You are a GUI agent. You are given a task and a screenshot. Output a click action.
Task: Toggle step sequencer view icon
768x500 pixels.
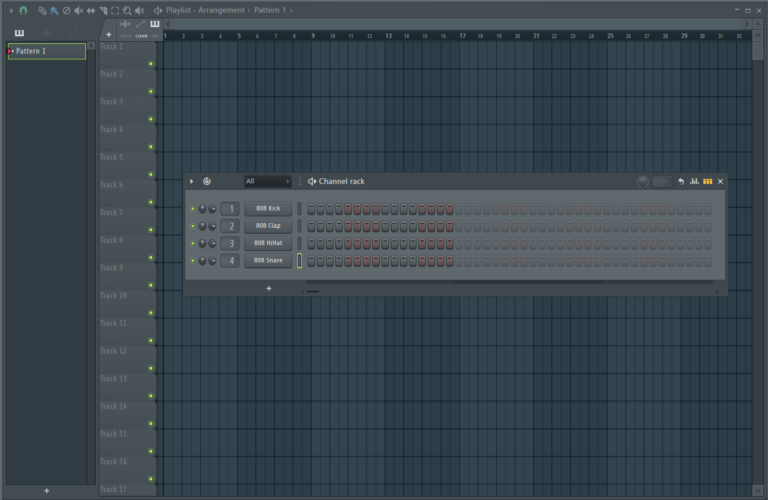(708, 182)
